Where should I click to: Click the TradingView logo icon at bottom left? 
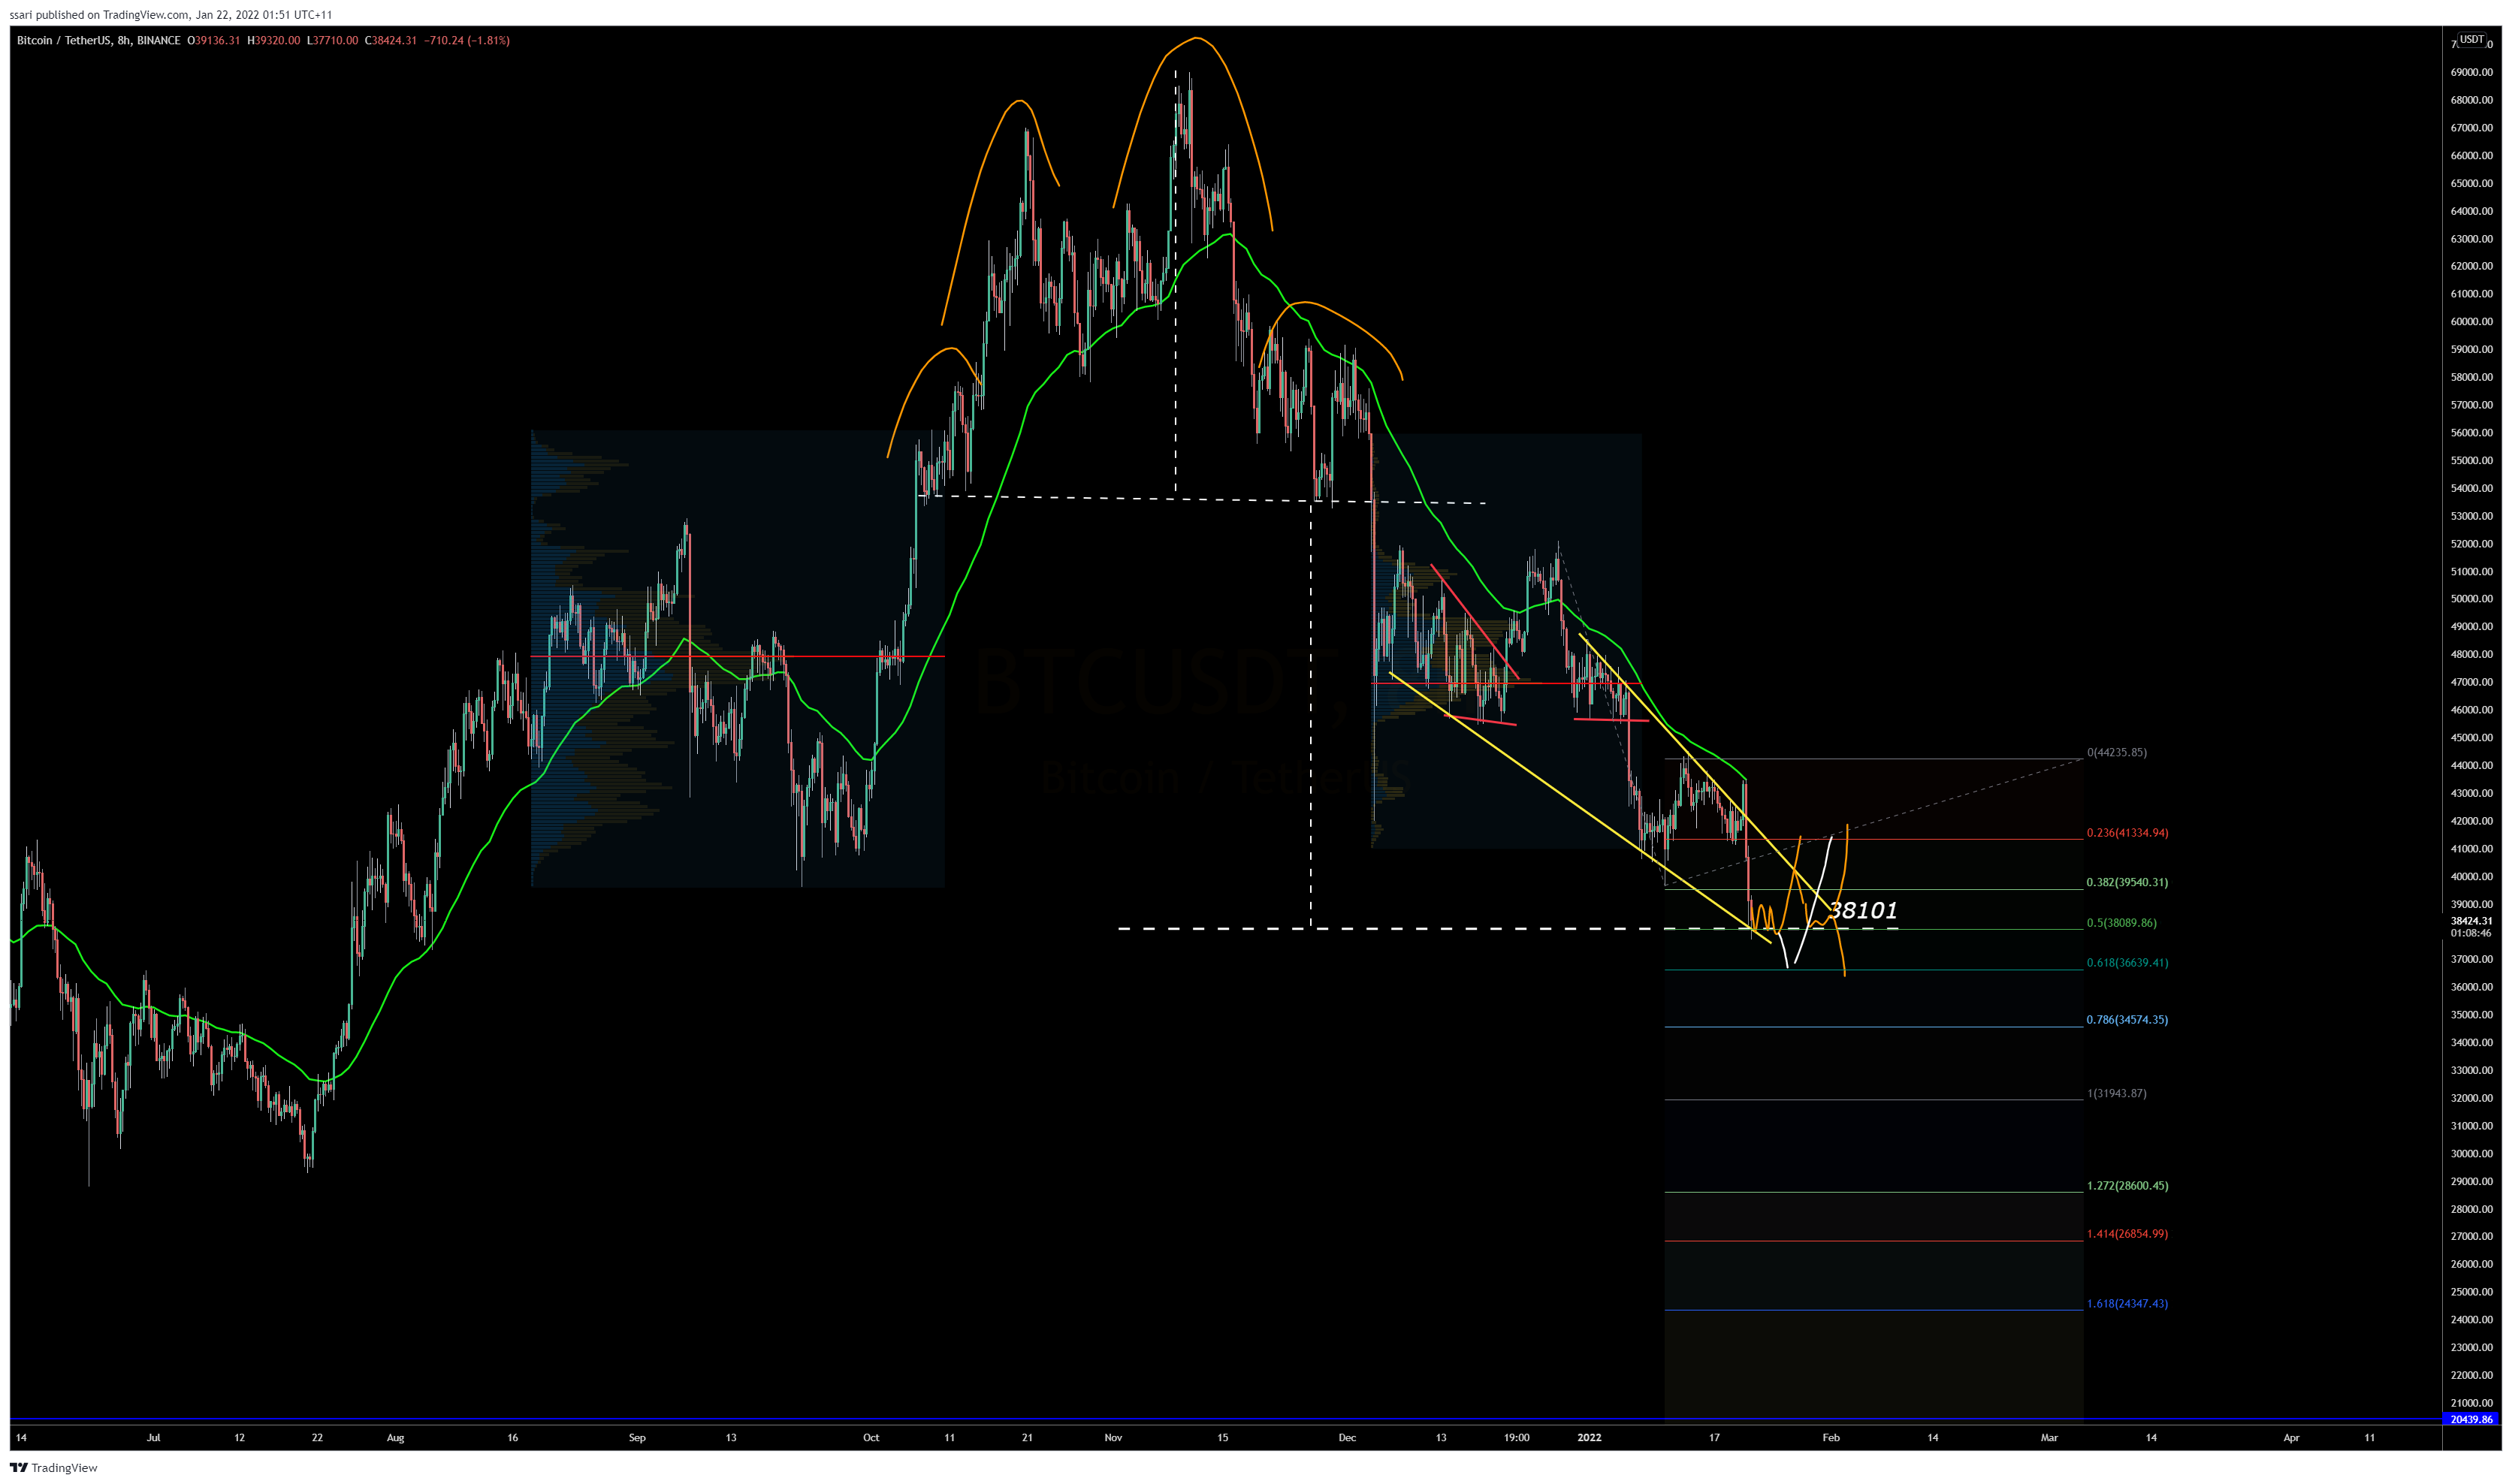[18, 1467]
